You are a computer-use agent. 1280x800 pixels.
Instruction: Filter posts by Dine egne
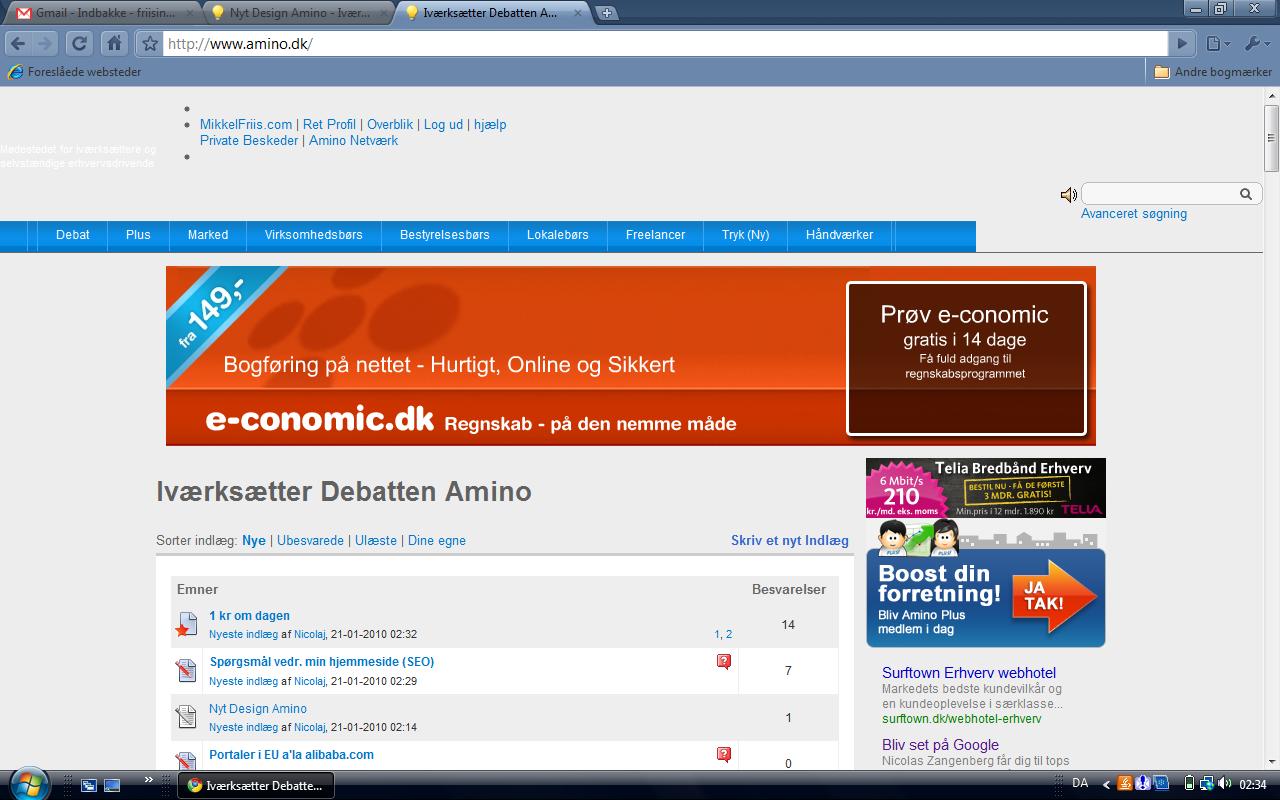click(437, 540)
